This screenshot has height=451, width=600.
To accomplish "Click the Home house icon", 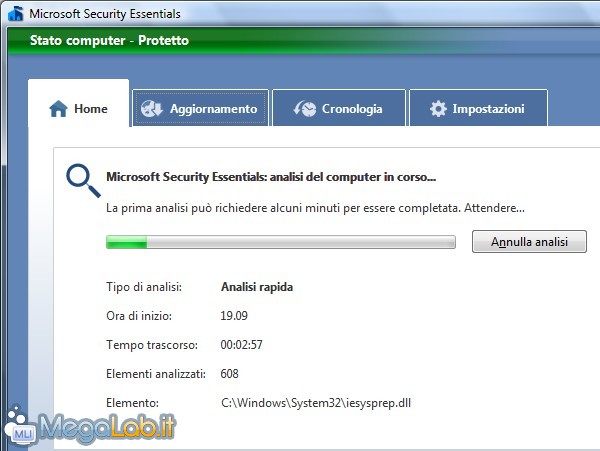I will coord(58,109).
